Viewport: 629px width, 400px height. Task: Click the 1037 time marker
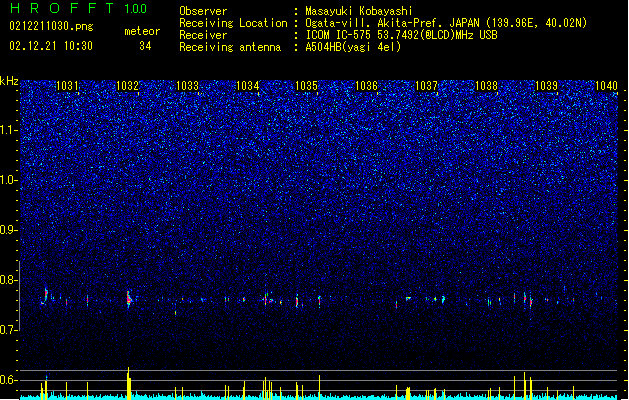426,86
